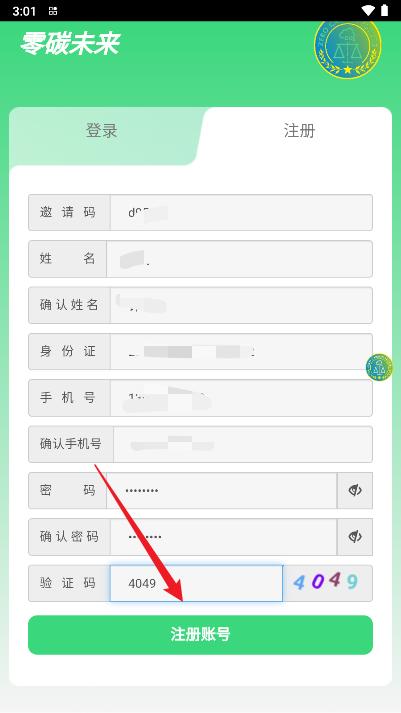The height and width of the screenshot is (713, 401).
Task: Select the 注册 tab
Action: (299, 131)
